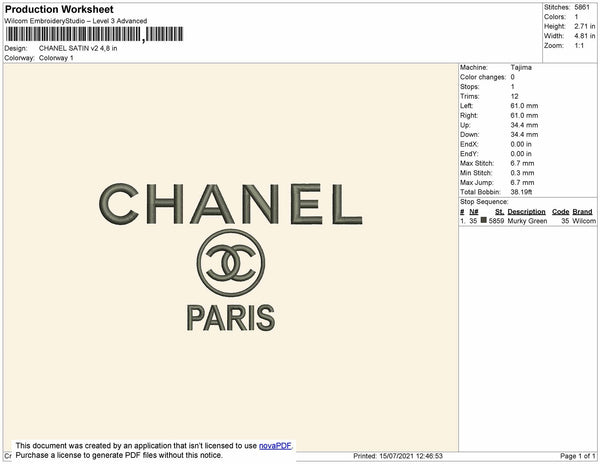
Task: Select the Min Stitch value 0.3 mm
Action: tap(522, 173)
